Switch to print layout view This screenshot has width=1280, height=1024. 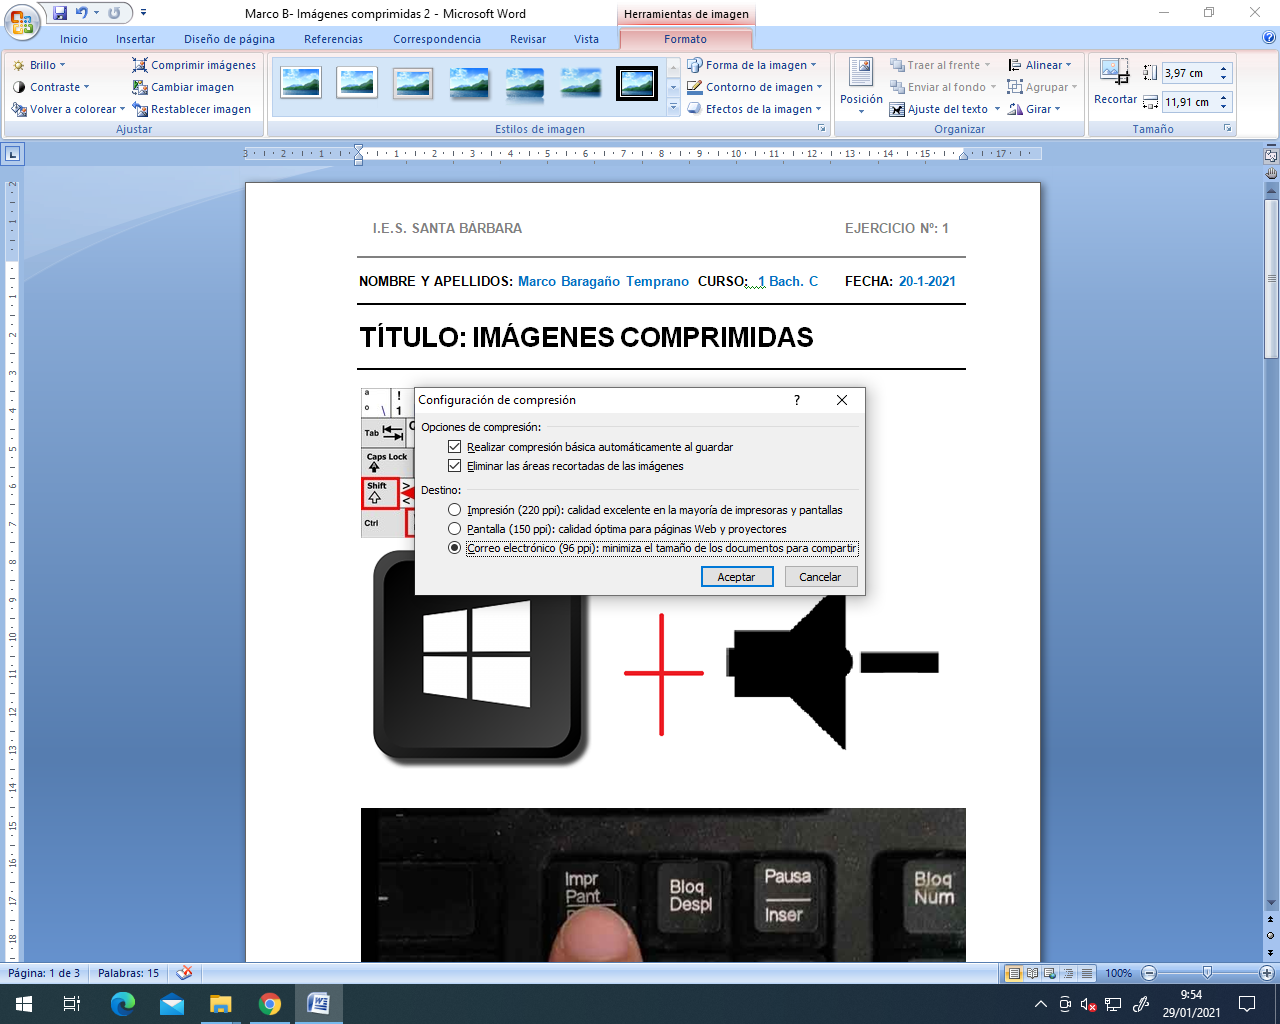pyautogui.click(x=1014, y=973)
